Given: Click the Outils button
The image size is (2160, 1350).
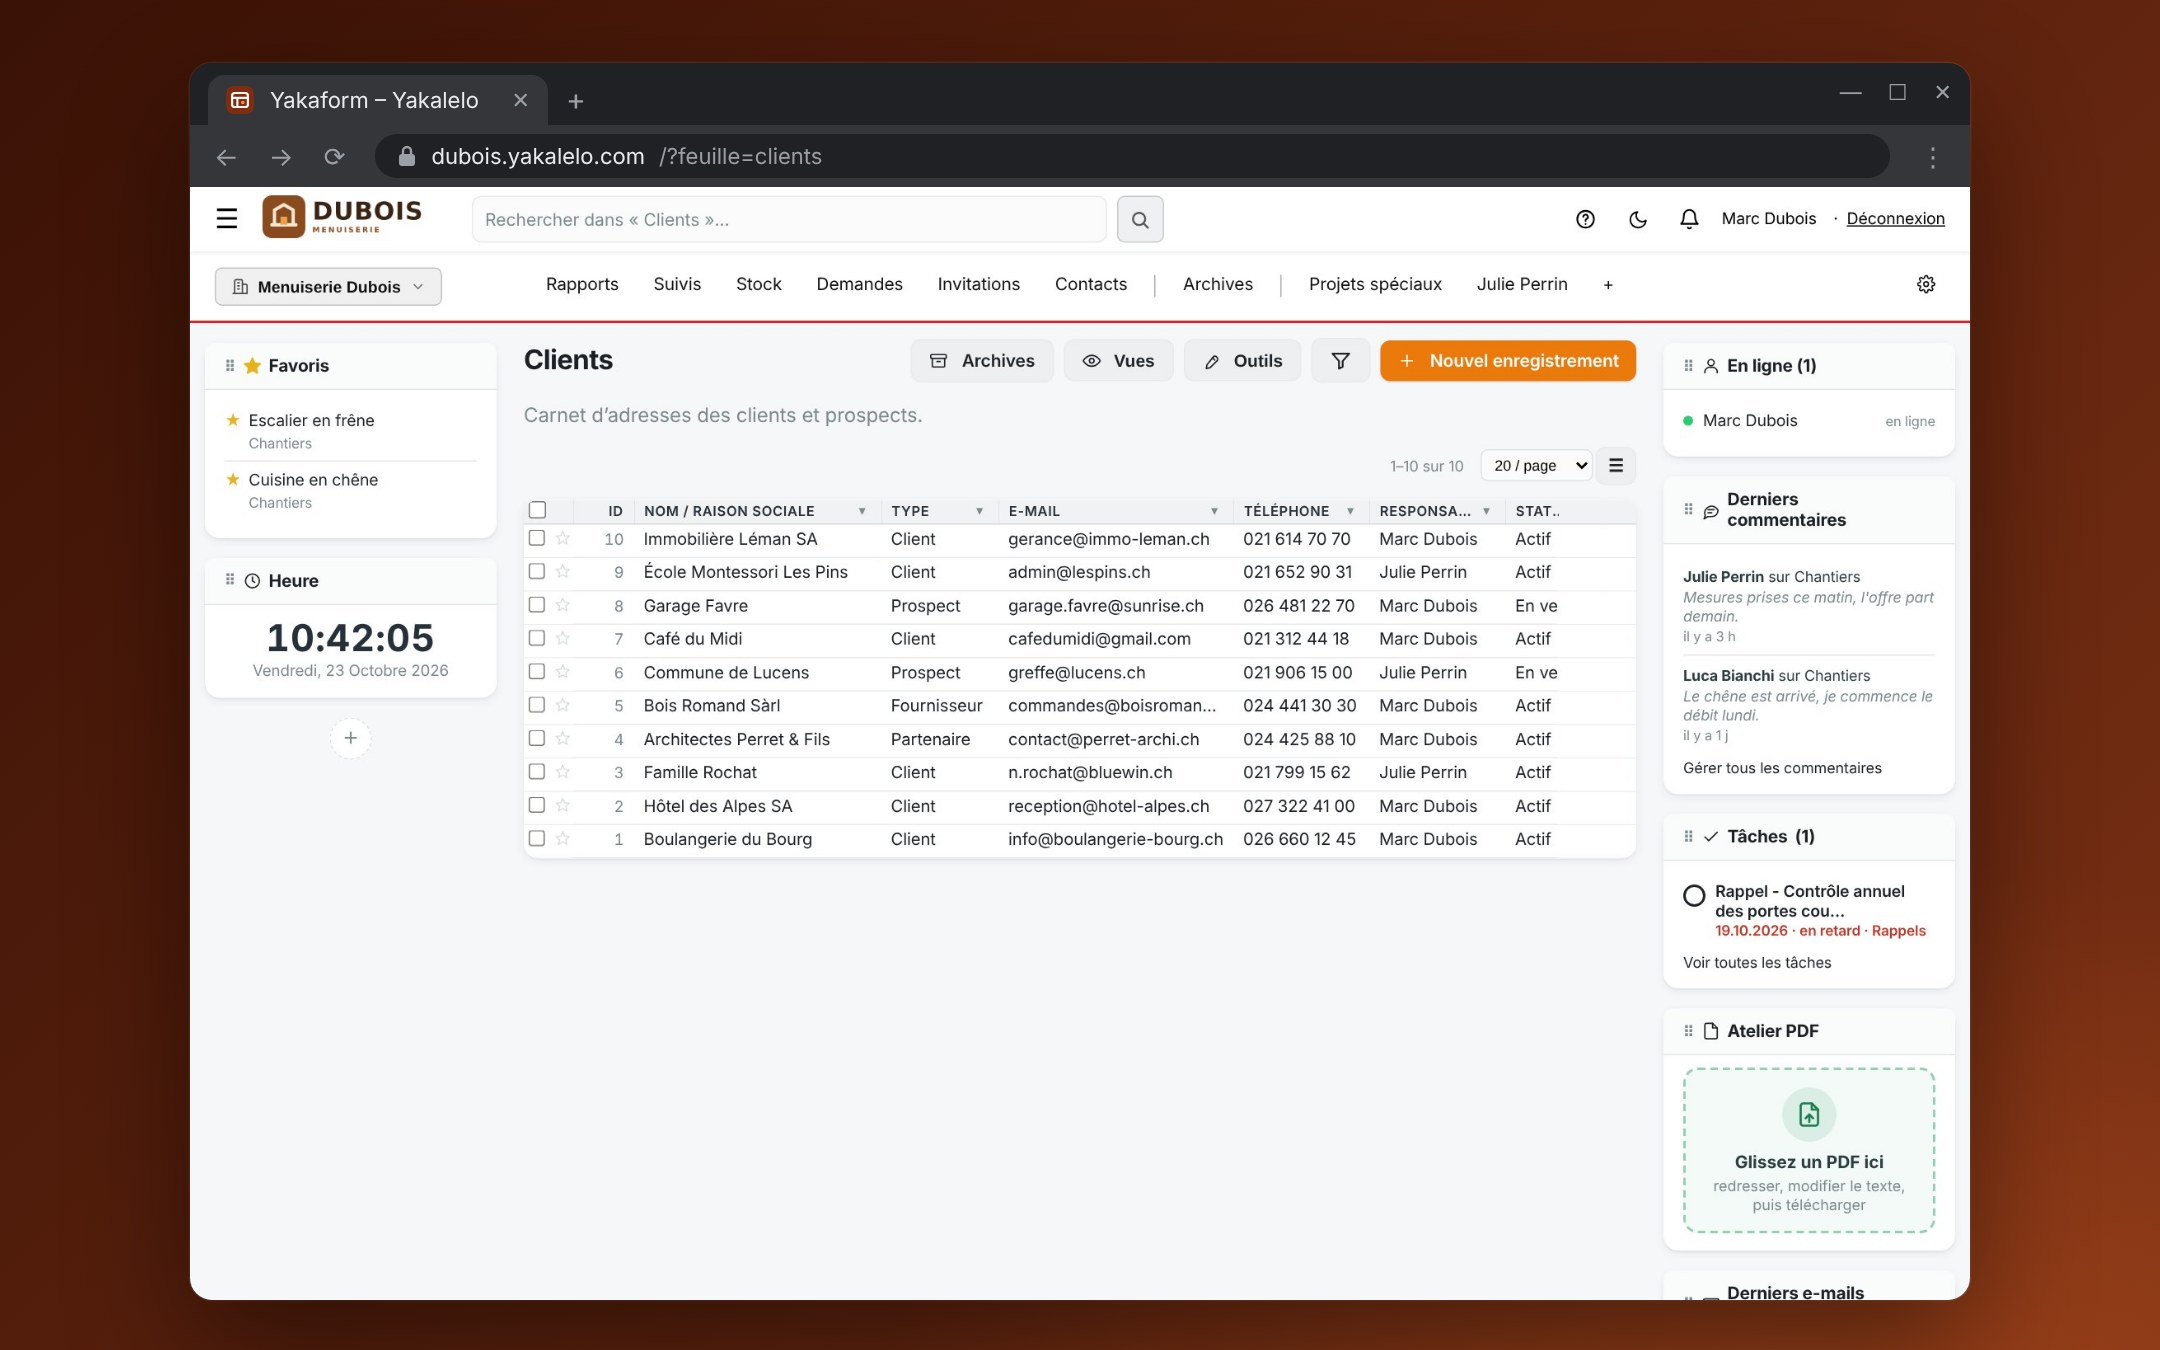Looking at the screenshot, I should 1242,361.
